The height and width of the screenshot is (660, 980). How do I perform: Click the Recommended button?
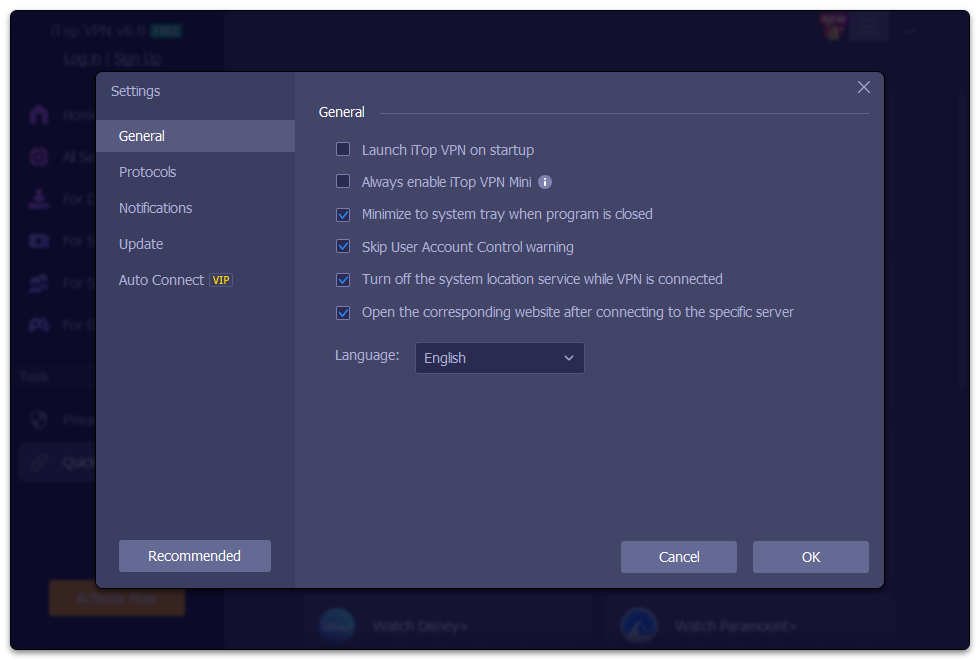click(x=194, y=555)
